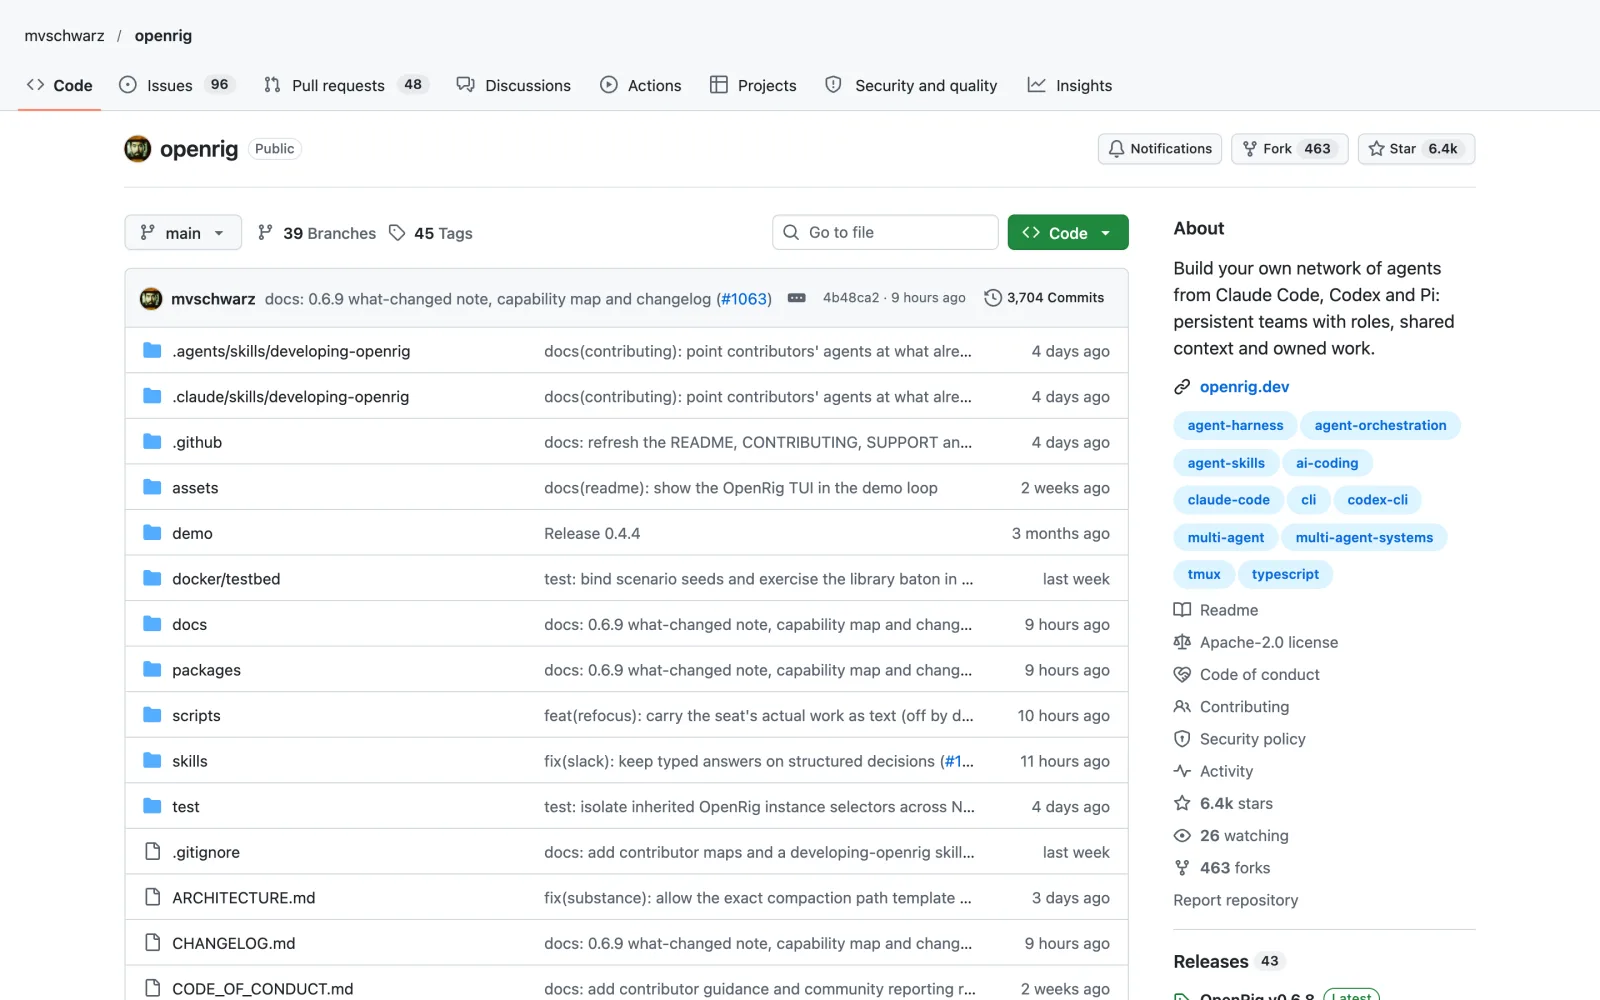The height and width of the screenshot is (1000, 1600).
Task: Click the Code of conduct heart icon
Action: coord(1182,675)
